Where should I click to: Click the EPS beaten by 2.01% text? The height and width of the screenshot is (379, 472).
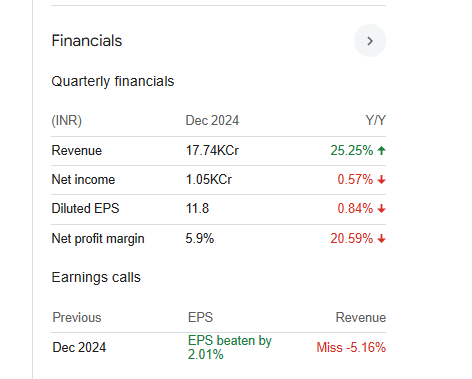pos(230,347)
